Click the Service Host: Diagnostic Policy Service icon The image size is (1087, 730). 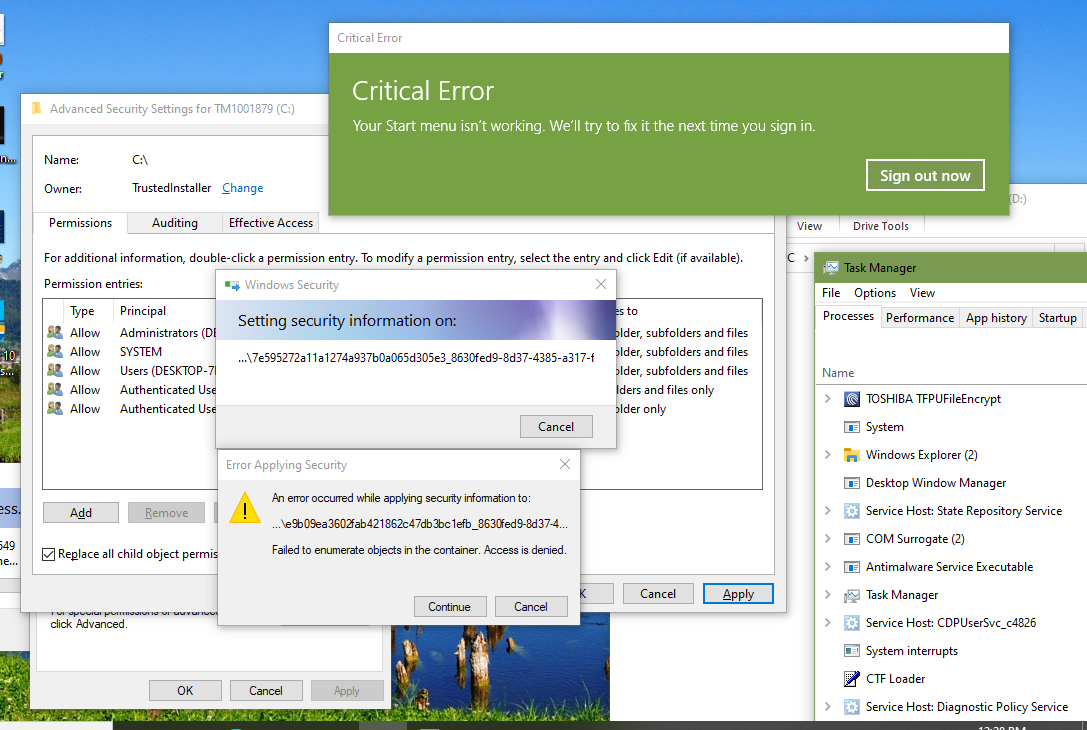851,706
